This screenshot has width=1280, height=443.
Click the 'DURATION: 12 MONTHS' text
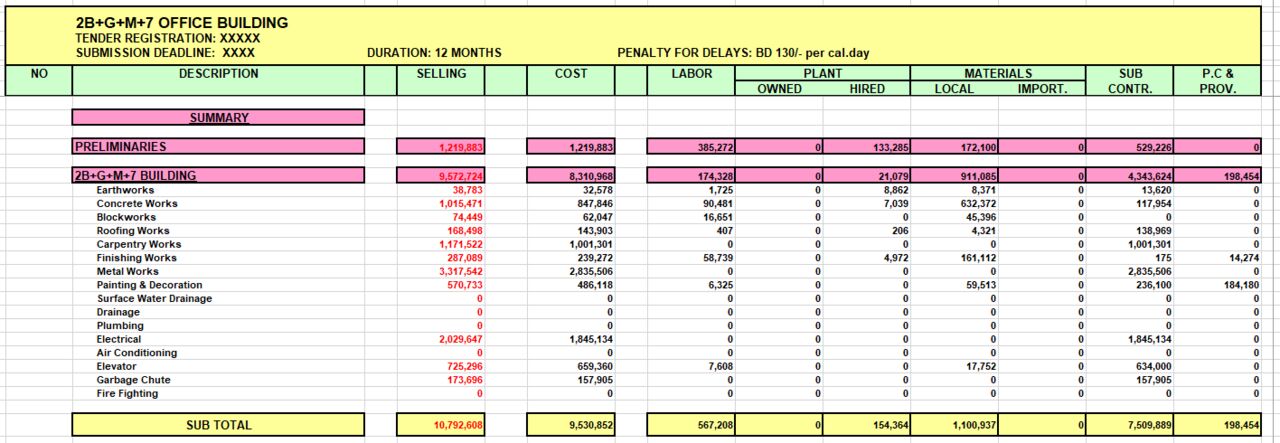click(434, 52)
